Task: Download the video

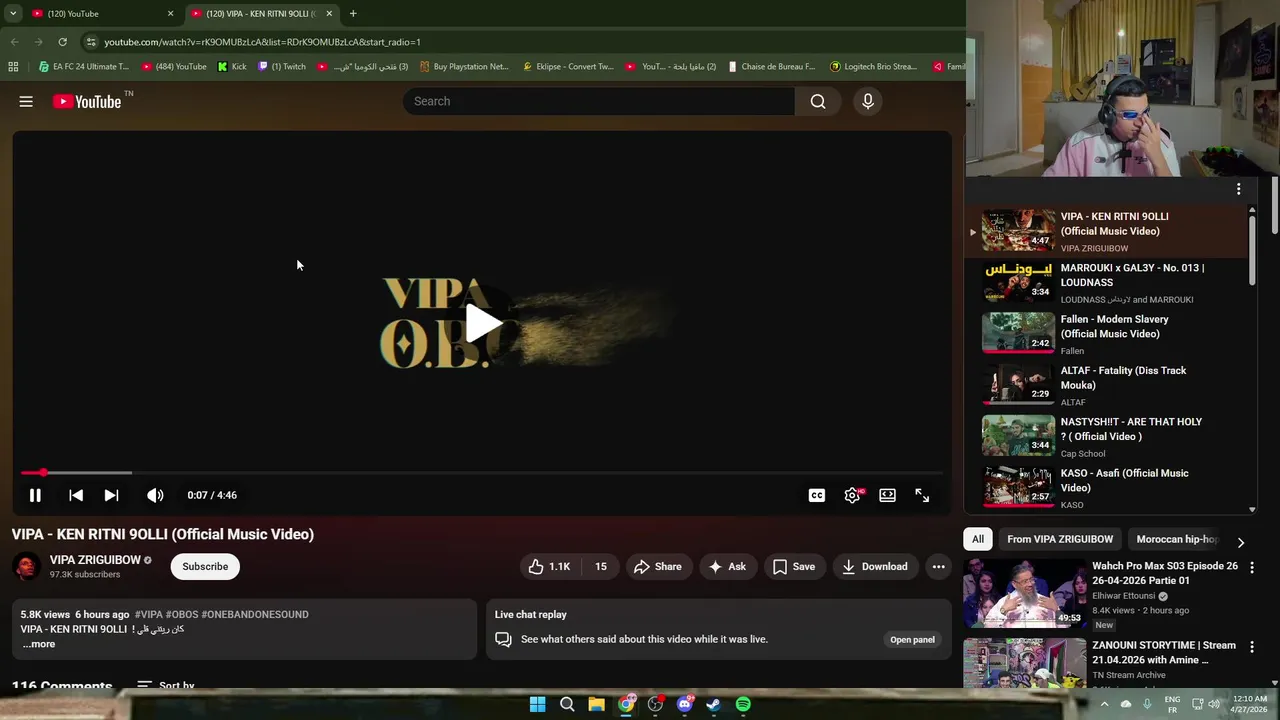Action: [875, 566]
